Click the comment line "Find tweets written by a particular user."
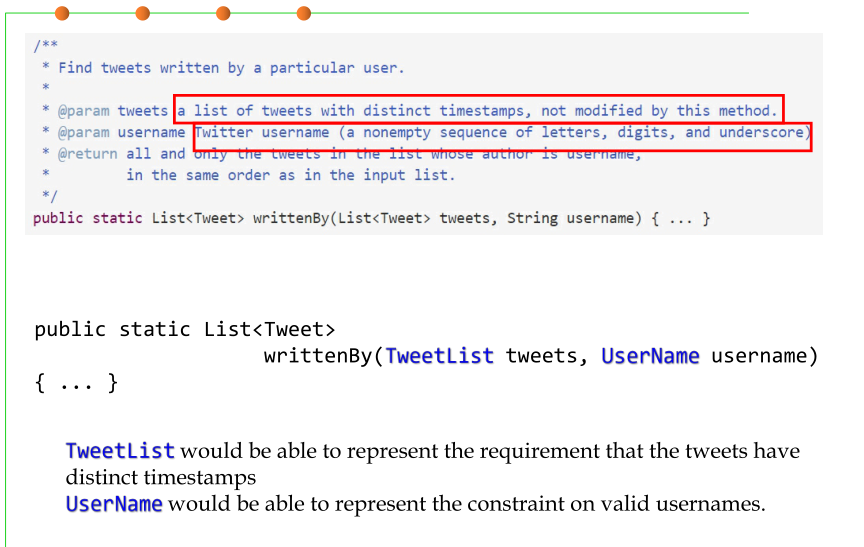This screenshot has height=547, width=864. coord(231,68)
